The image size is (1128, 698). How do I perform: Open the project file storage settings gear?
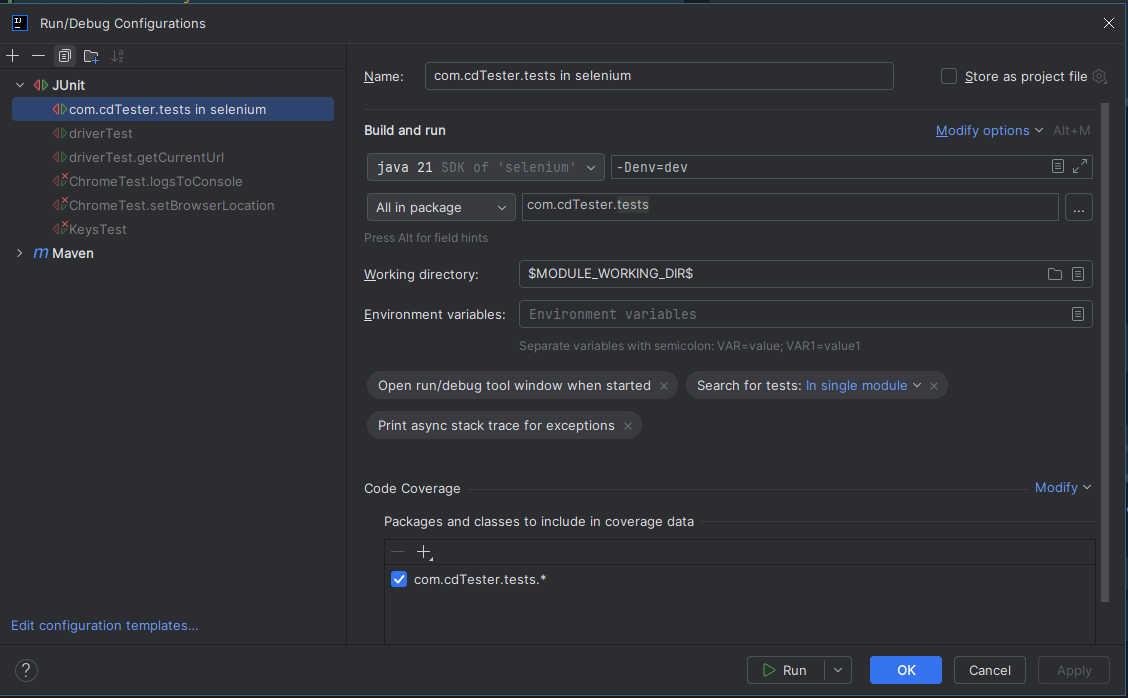click(x=1099, y=76)
